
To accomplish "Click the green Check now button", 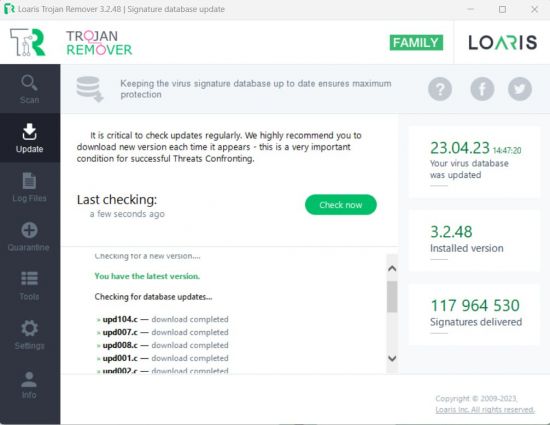I will click(x=341, y=205).
